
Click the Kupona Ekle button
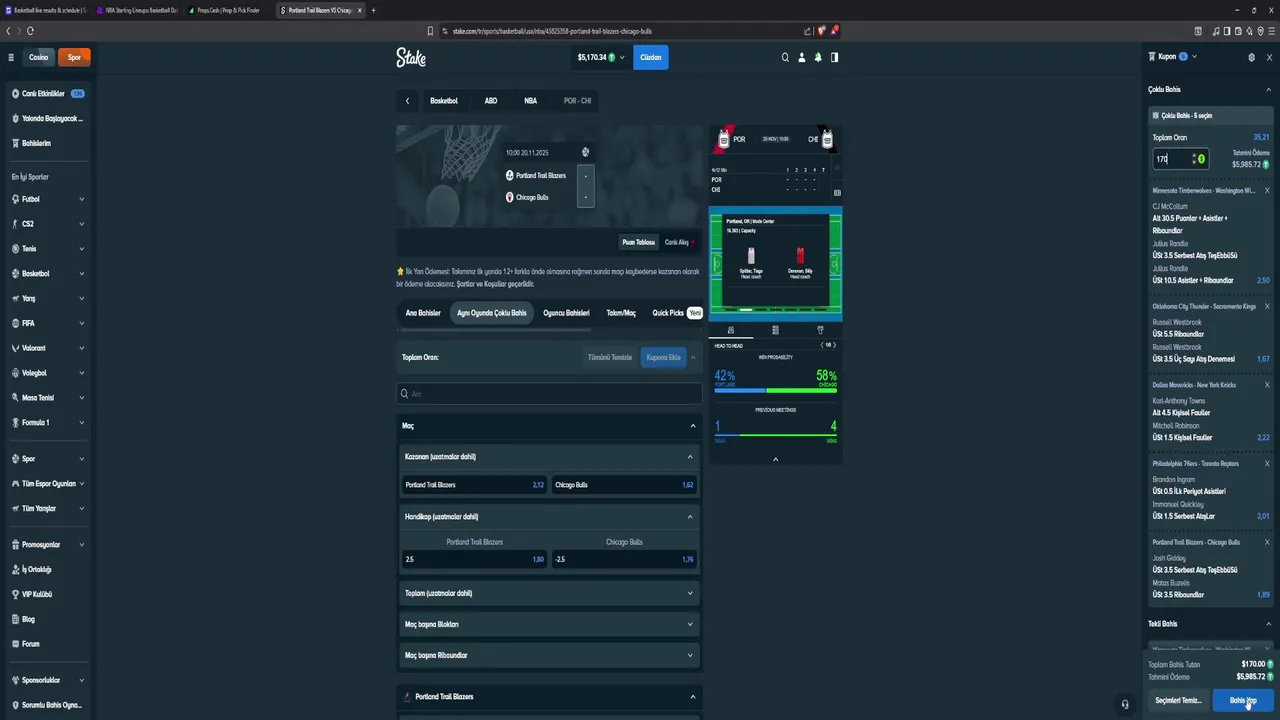[663, 357]
